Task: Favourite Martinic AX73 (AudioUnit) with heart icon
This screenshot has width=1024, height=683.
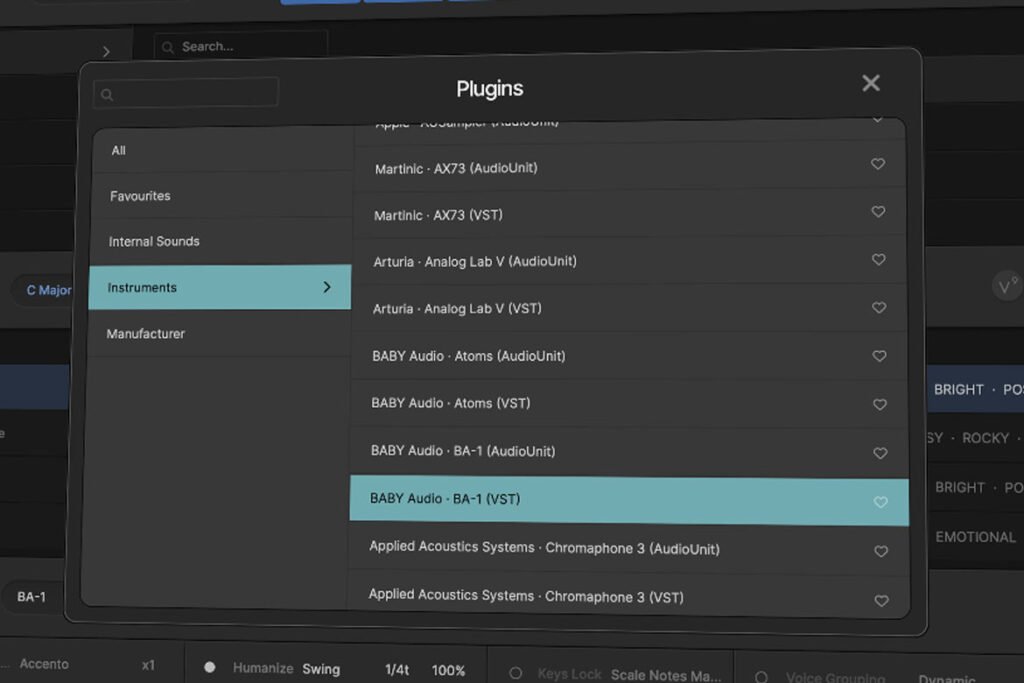Action: click(x=878, y=164)
